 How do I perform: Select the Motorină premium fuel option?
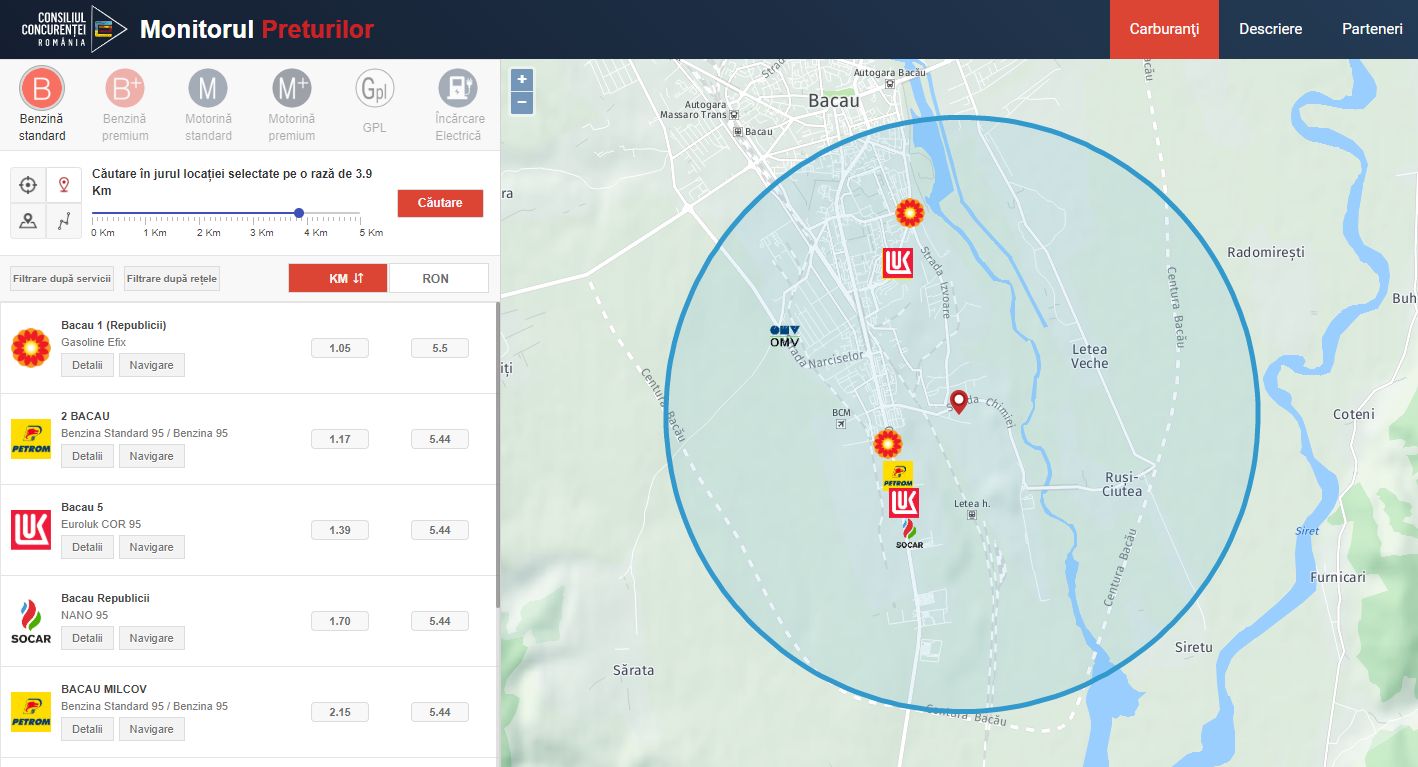pos(291,90)
